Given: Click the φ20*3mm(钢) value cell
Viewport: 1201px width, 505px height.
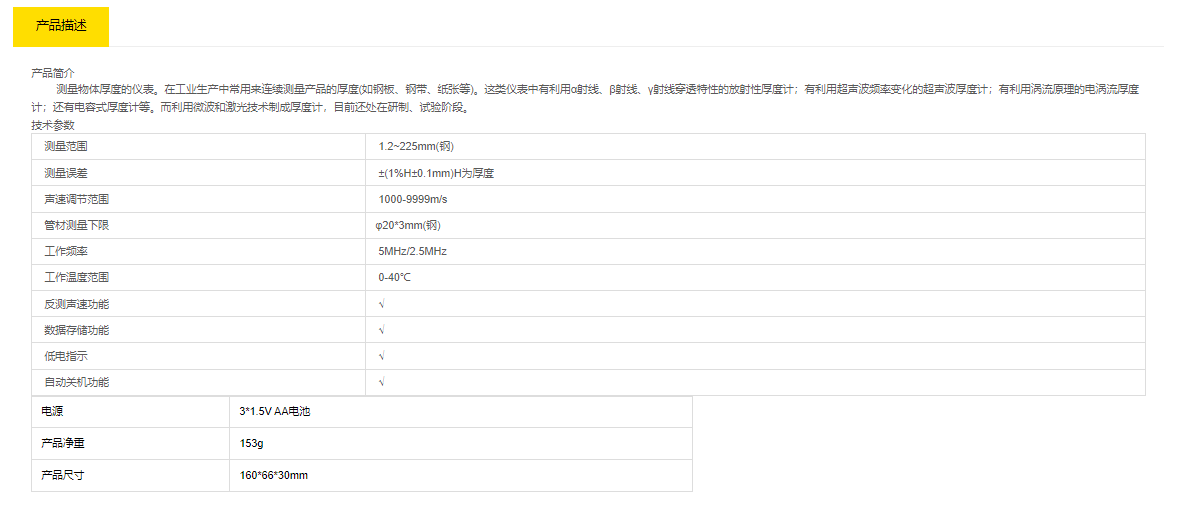Looking at the screenshot, I should [x=755, y=225].
